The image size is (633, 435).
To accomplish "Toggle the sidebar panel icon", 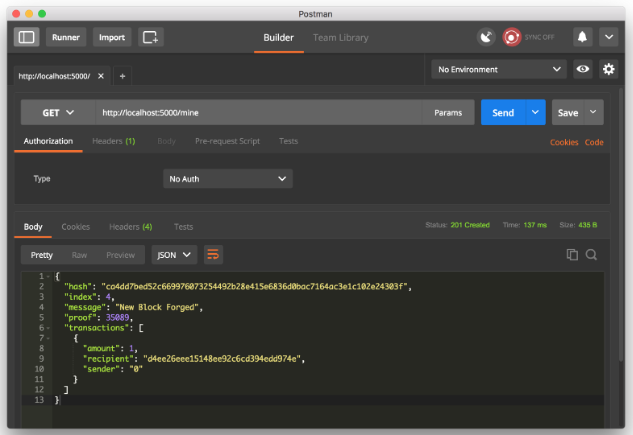I will [x=26, y=37].
